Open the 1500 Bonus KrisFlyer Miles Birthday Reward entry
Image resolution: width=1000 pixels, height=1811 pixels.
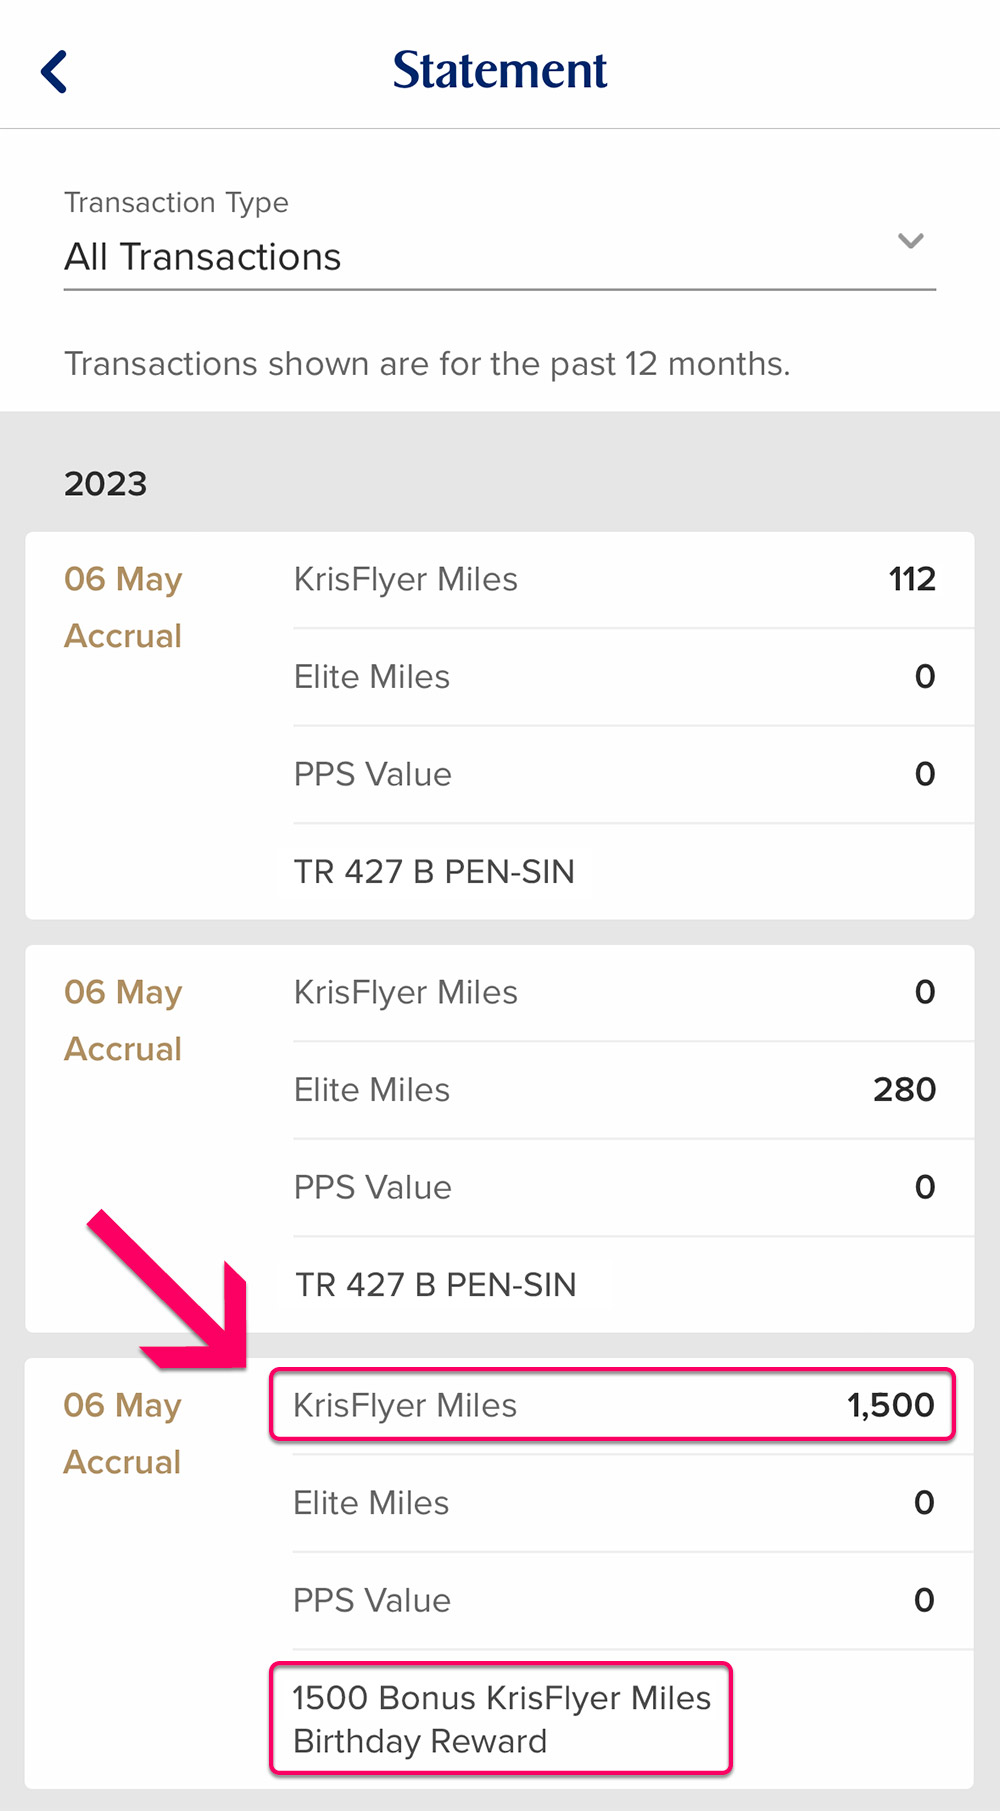[501, 1719]
